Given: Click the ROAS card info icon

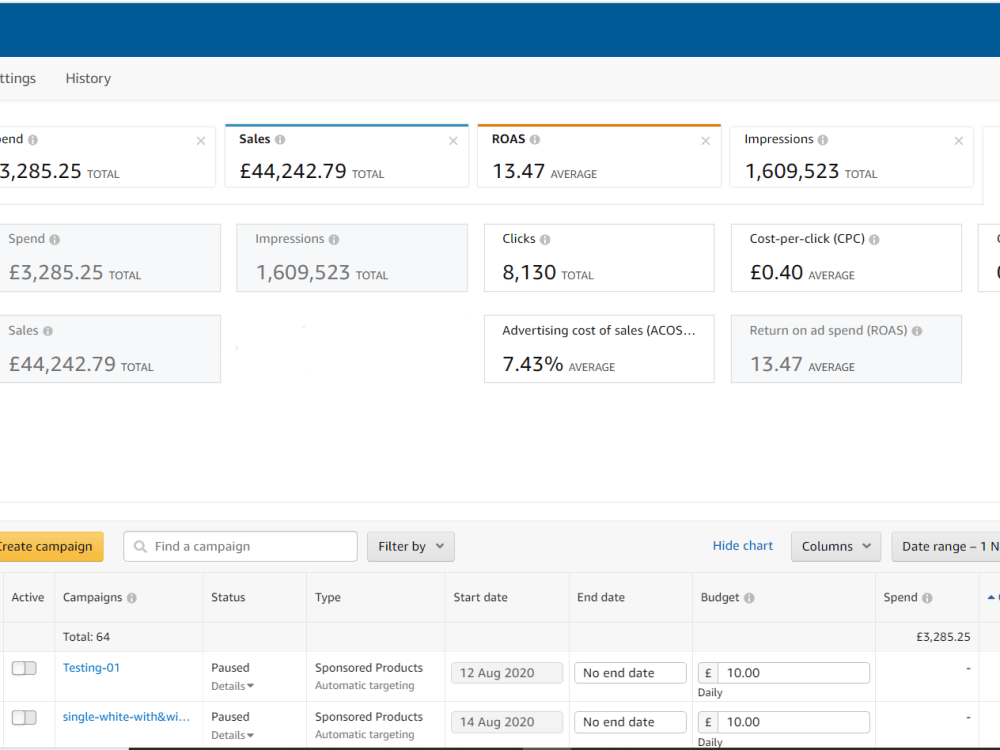Looking at the screenshot, I should (x=535, y=139).
